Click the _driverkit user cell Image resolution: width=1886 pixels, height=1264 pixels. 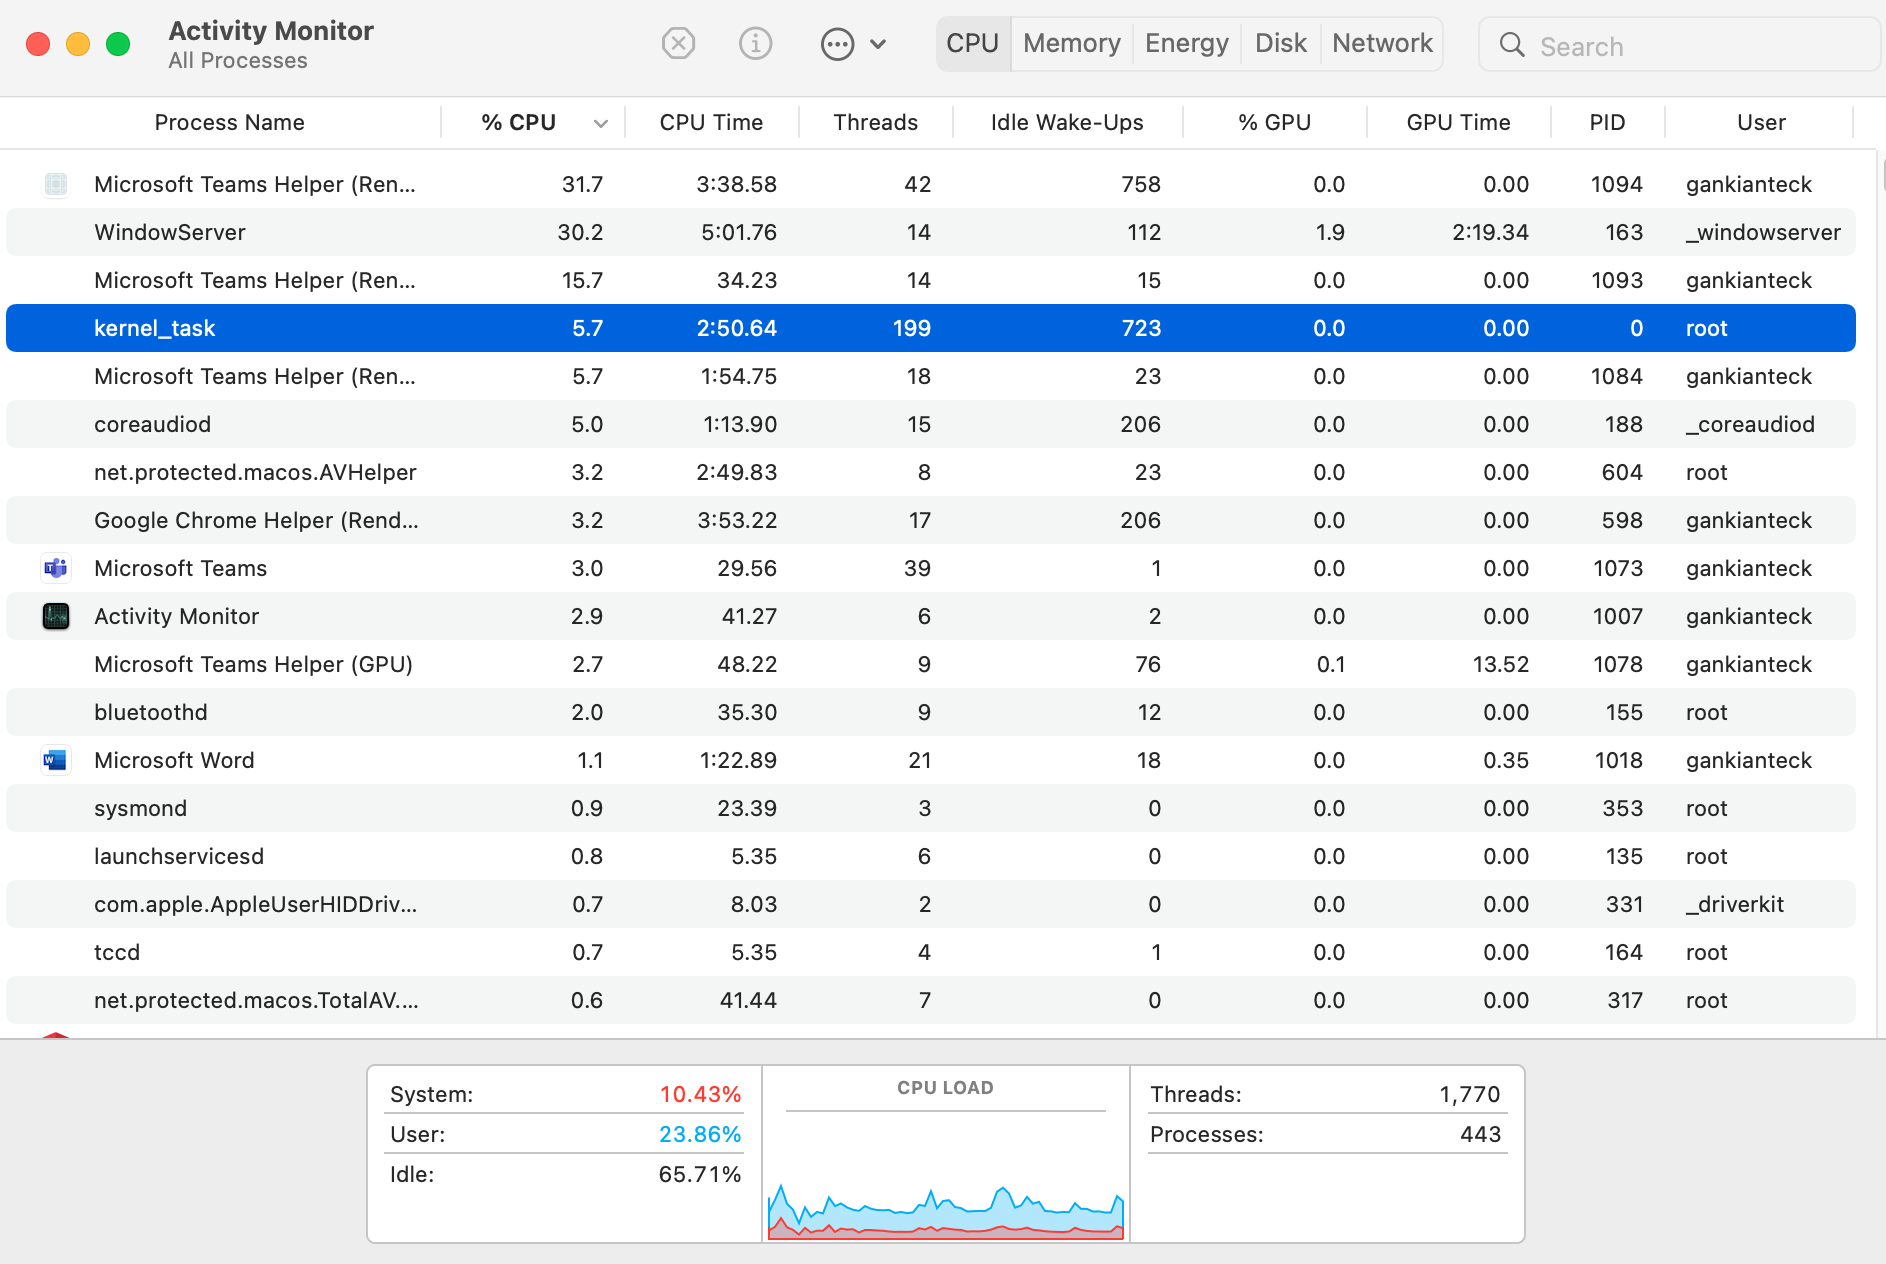coord(1735,904)
